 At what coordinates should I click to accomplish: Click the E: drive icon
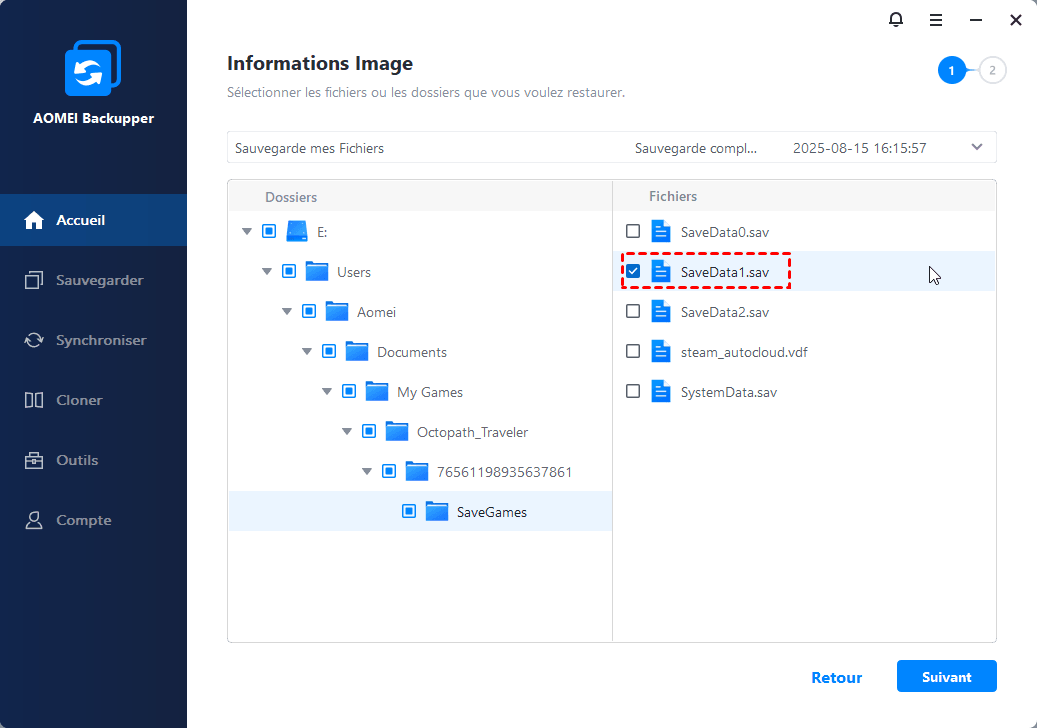pos(297,231)
